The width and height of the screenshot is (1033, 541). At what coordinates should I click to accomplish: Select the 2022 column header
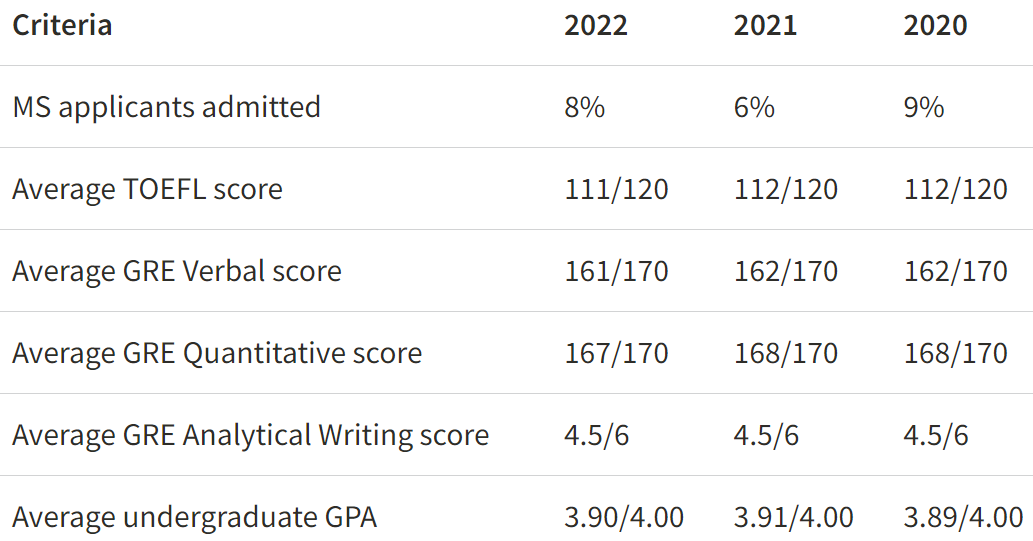[596, 25]
